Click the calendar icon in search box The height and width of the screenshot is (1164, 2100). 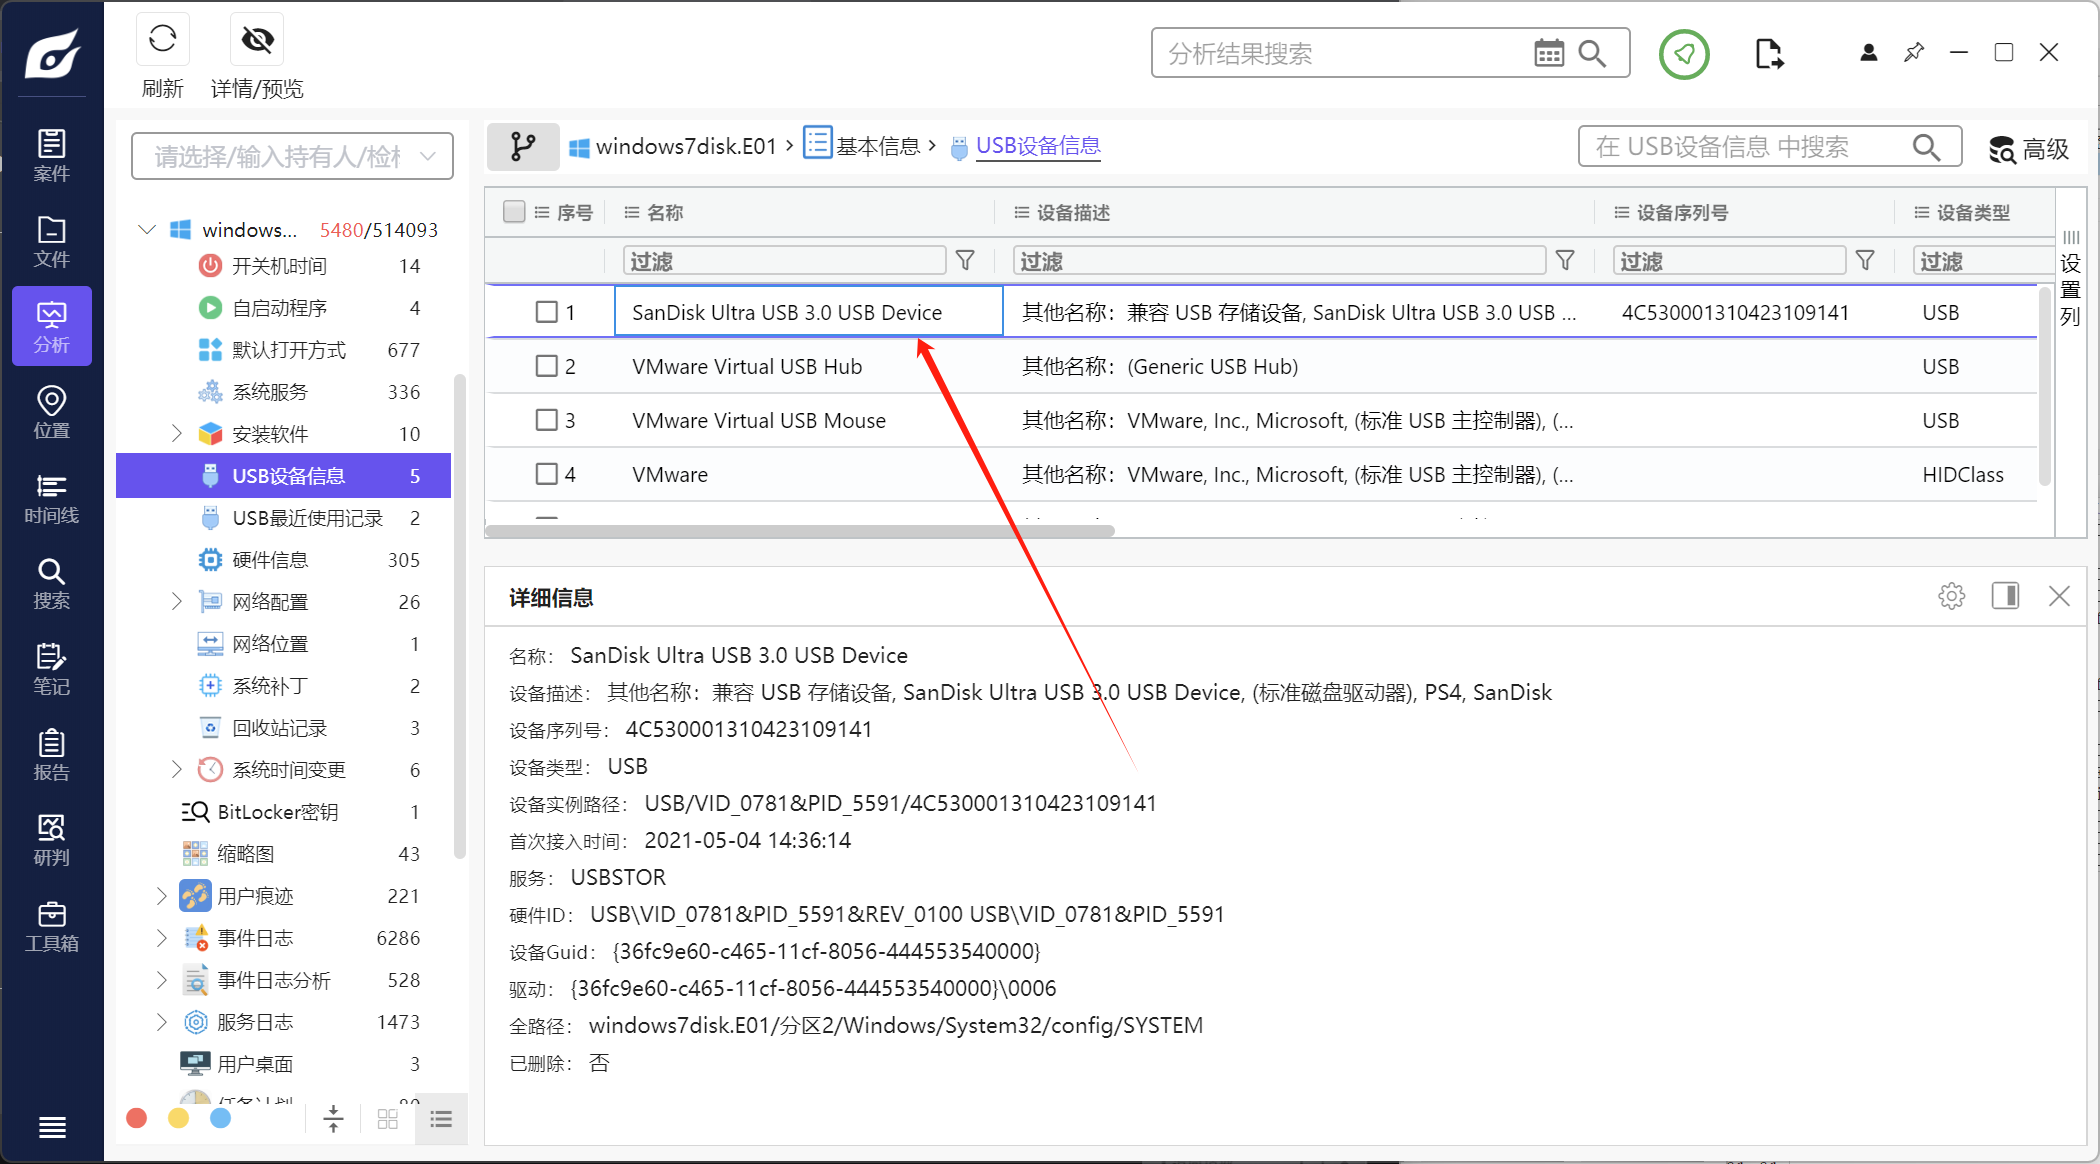(x=1549, y=53)
